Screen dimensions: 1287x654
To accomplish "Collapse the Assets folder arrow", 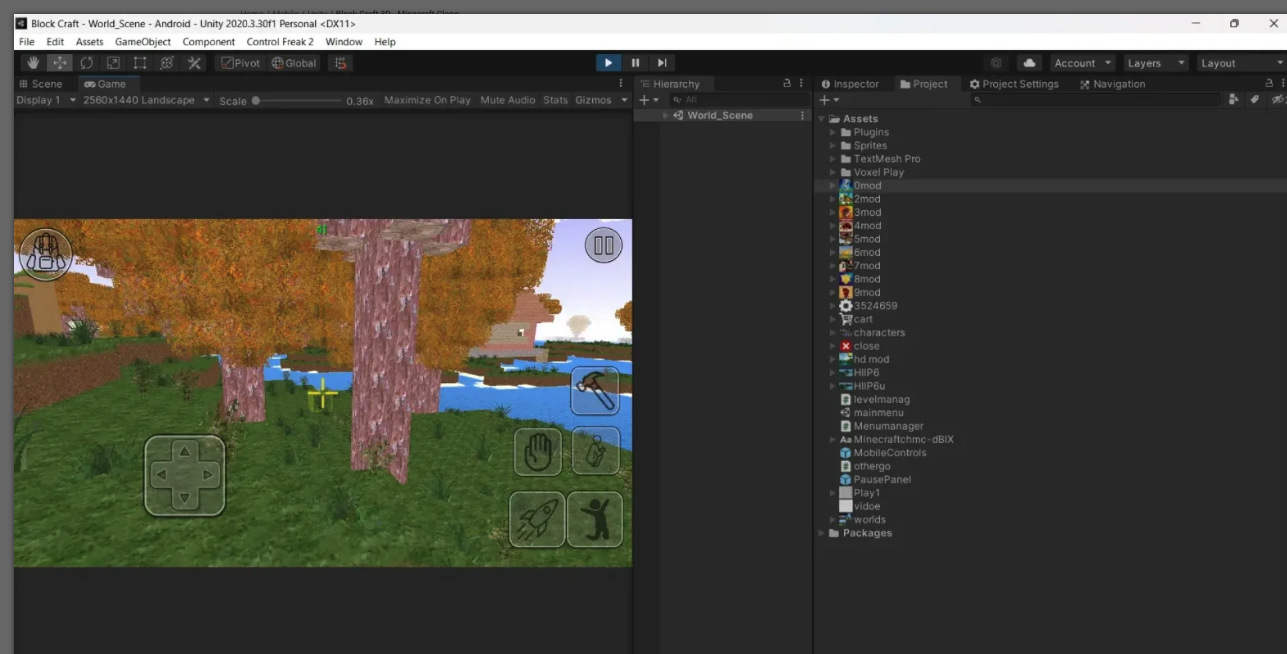I will coord(821,119).
